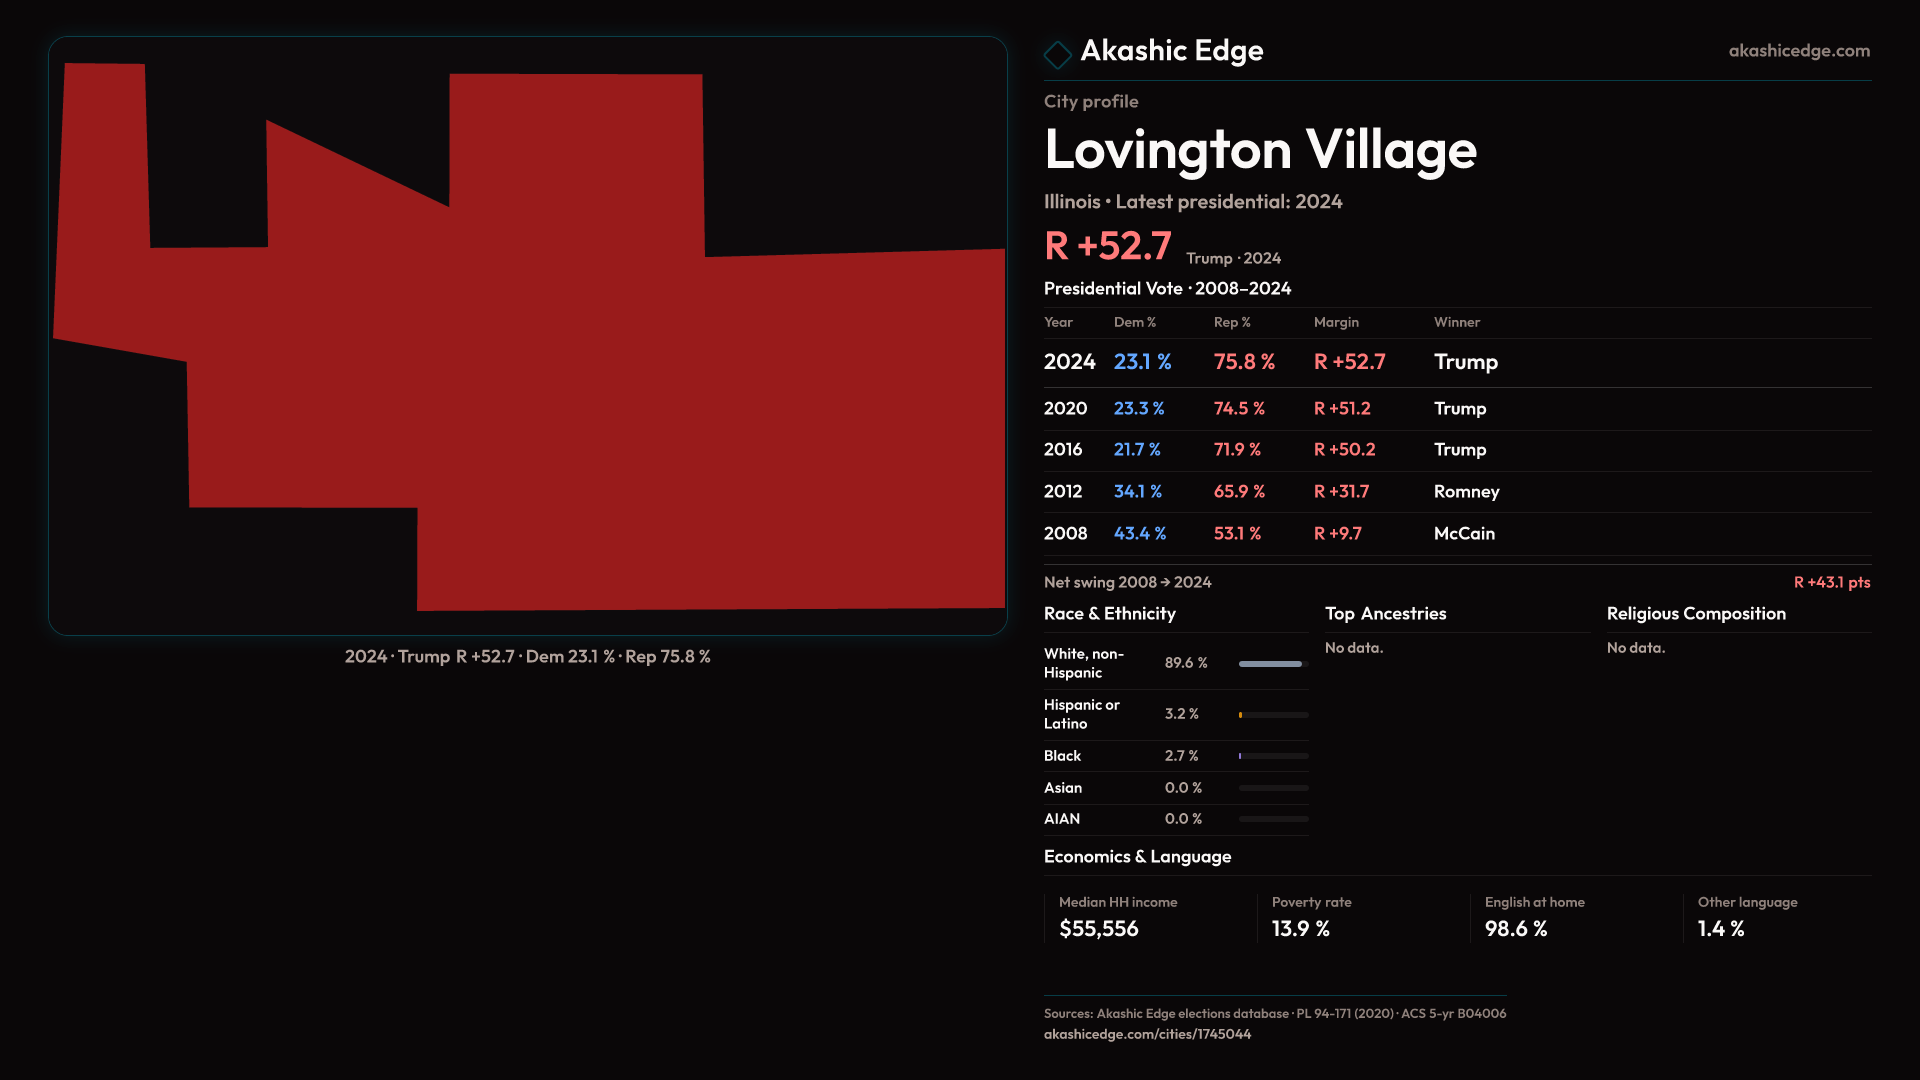Click the Margin column header
1920x1080 pixels.
click(1336, 322)
